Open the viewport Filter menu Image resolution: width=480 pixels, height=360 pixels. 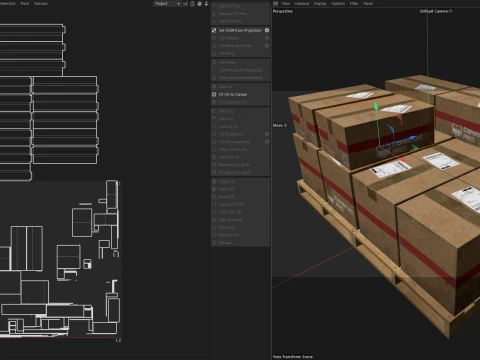[x=354, y=4]
